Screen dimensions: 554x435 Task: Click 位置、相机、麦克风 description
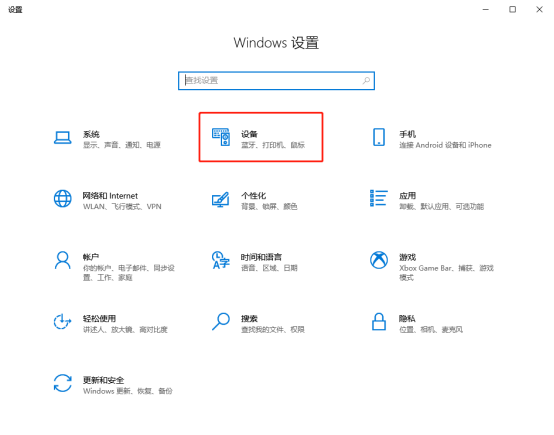tap(431, 329)
